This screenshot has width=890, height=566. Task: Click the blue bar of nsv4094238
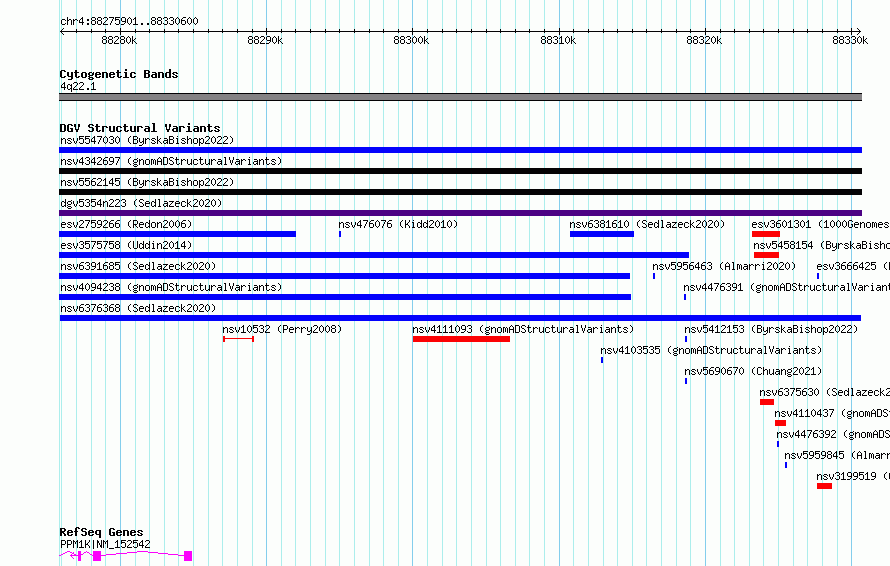coord(345,297)
